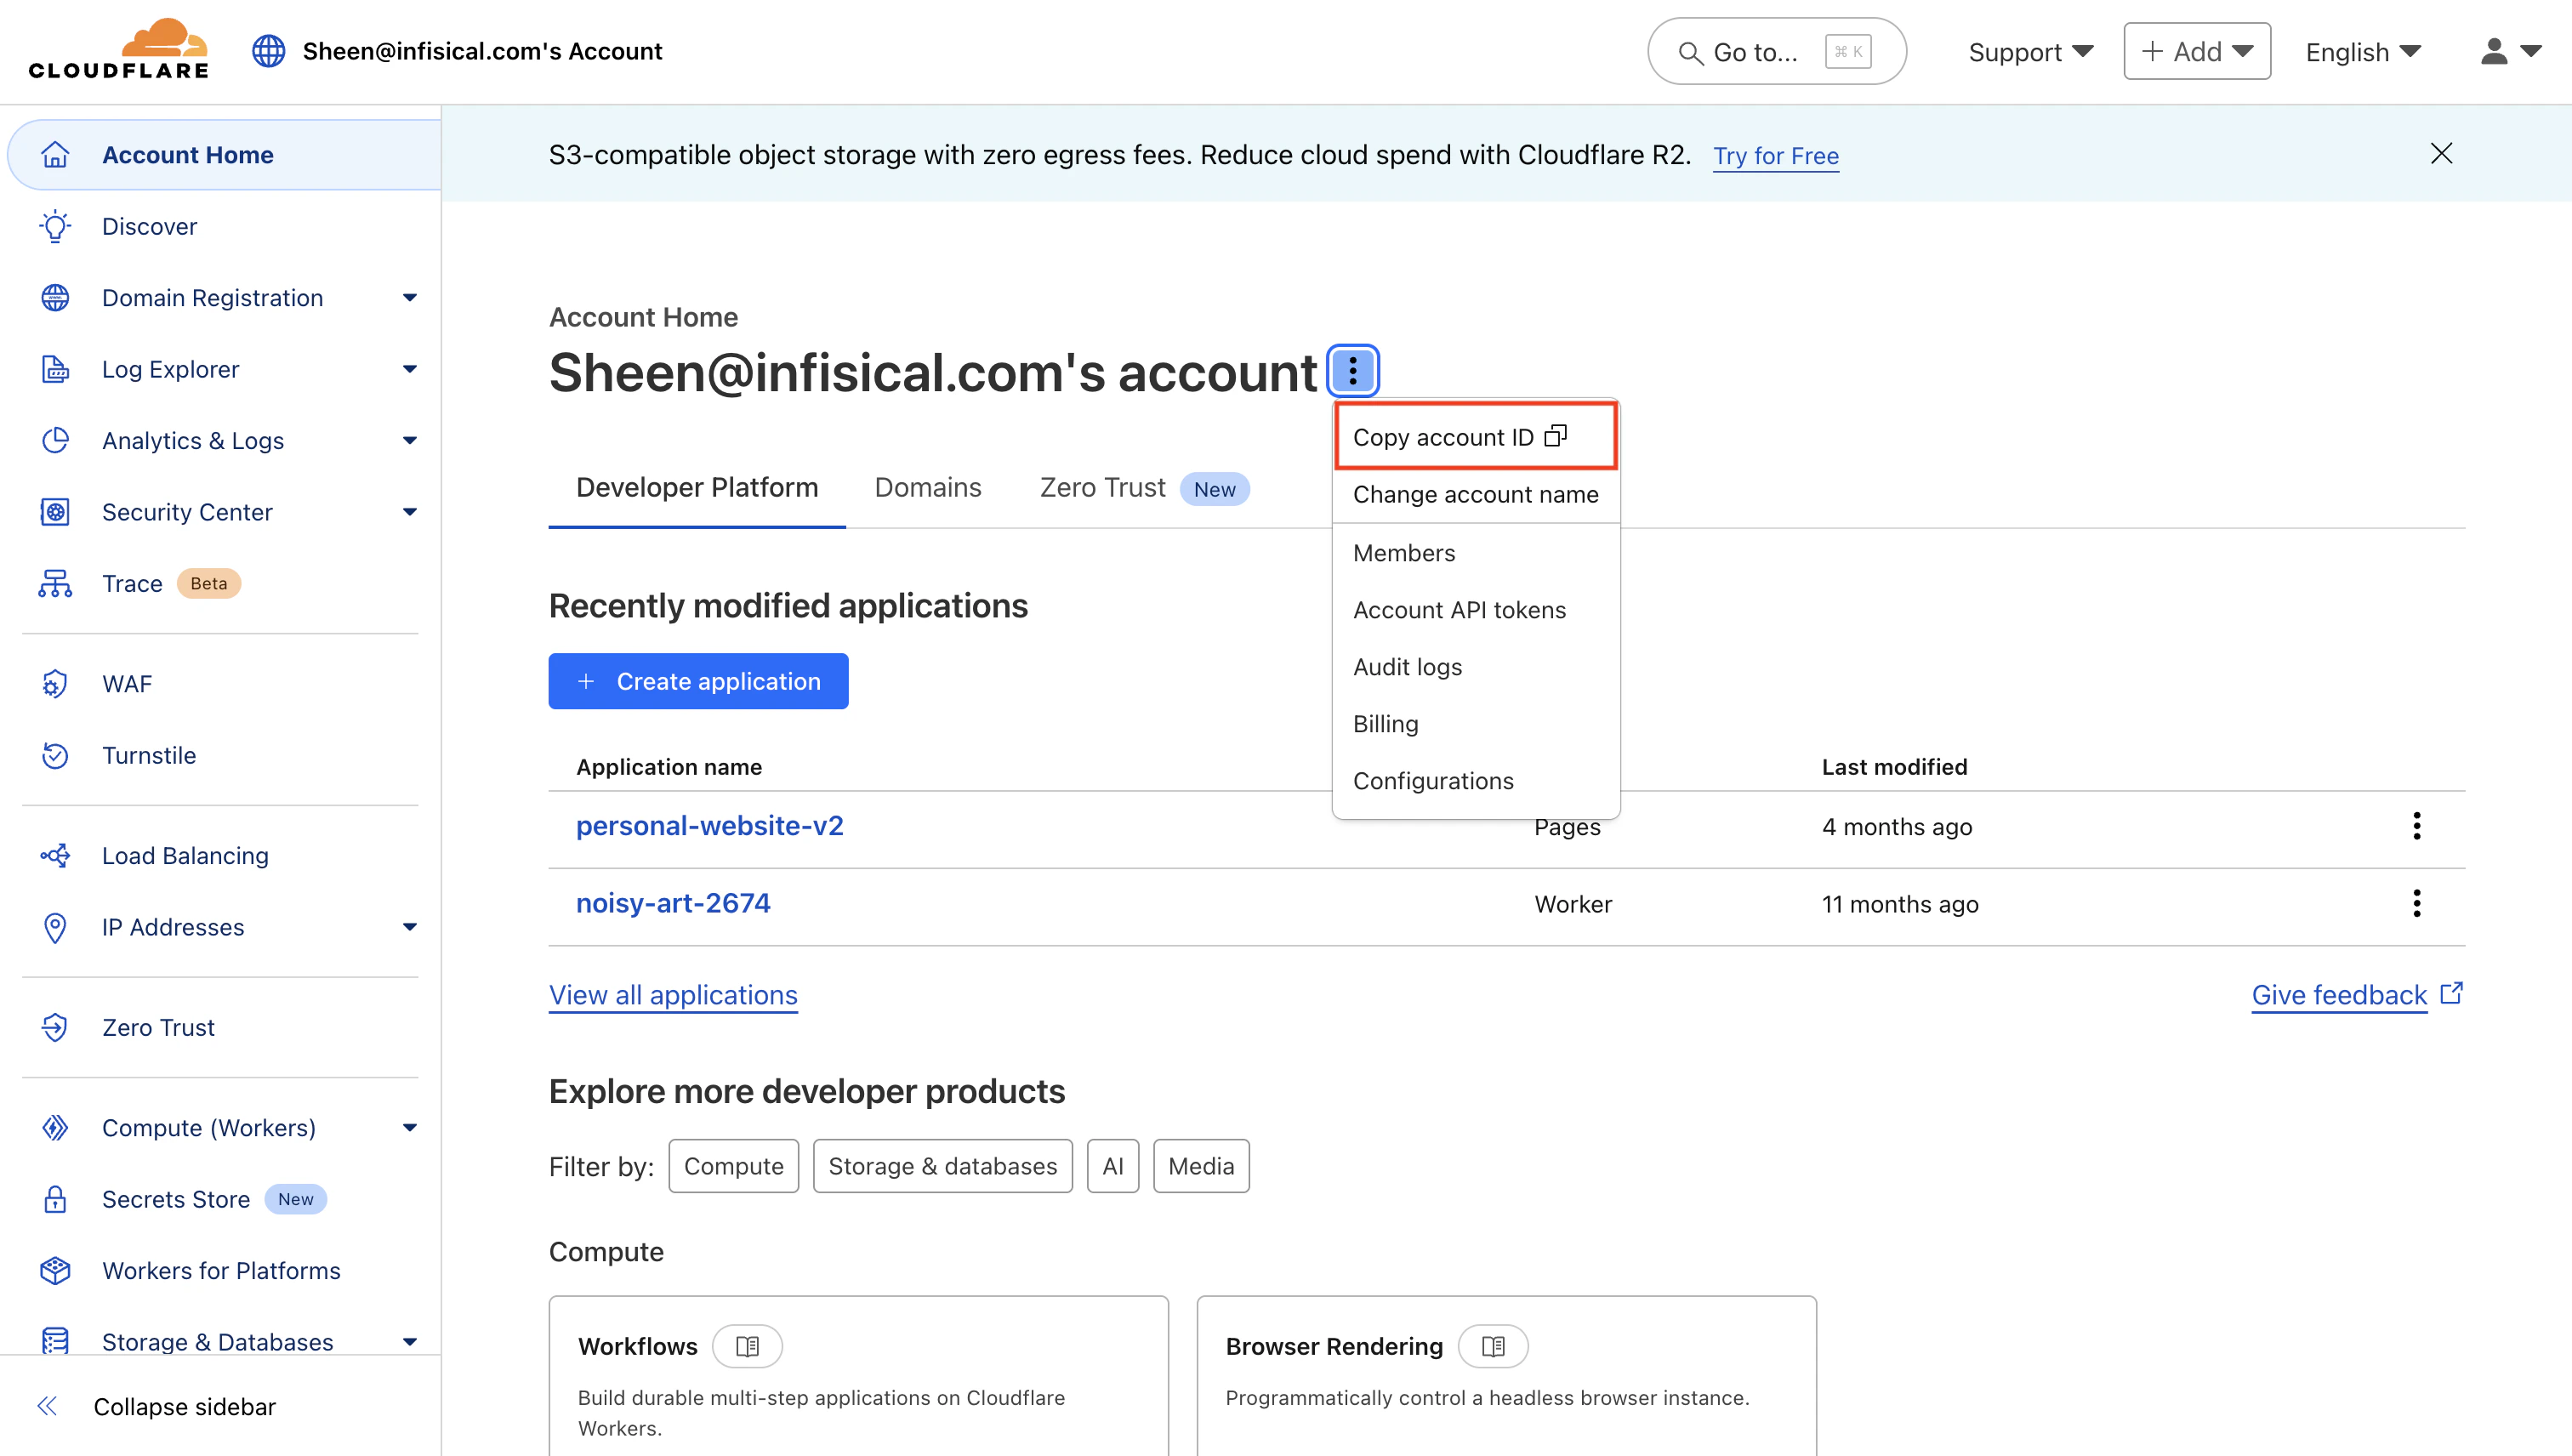
Task: Click the IP Addresses pin icon
Action: (55, 927)
